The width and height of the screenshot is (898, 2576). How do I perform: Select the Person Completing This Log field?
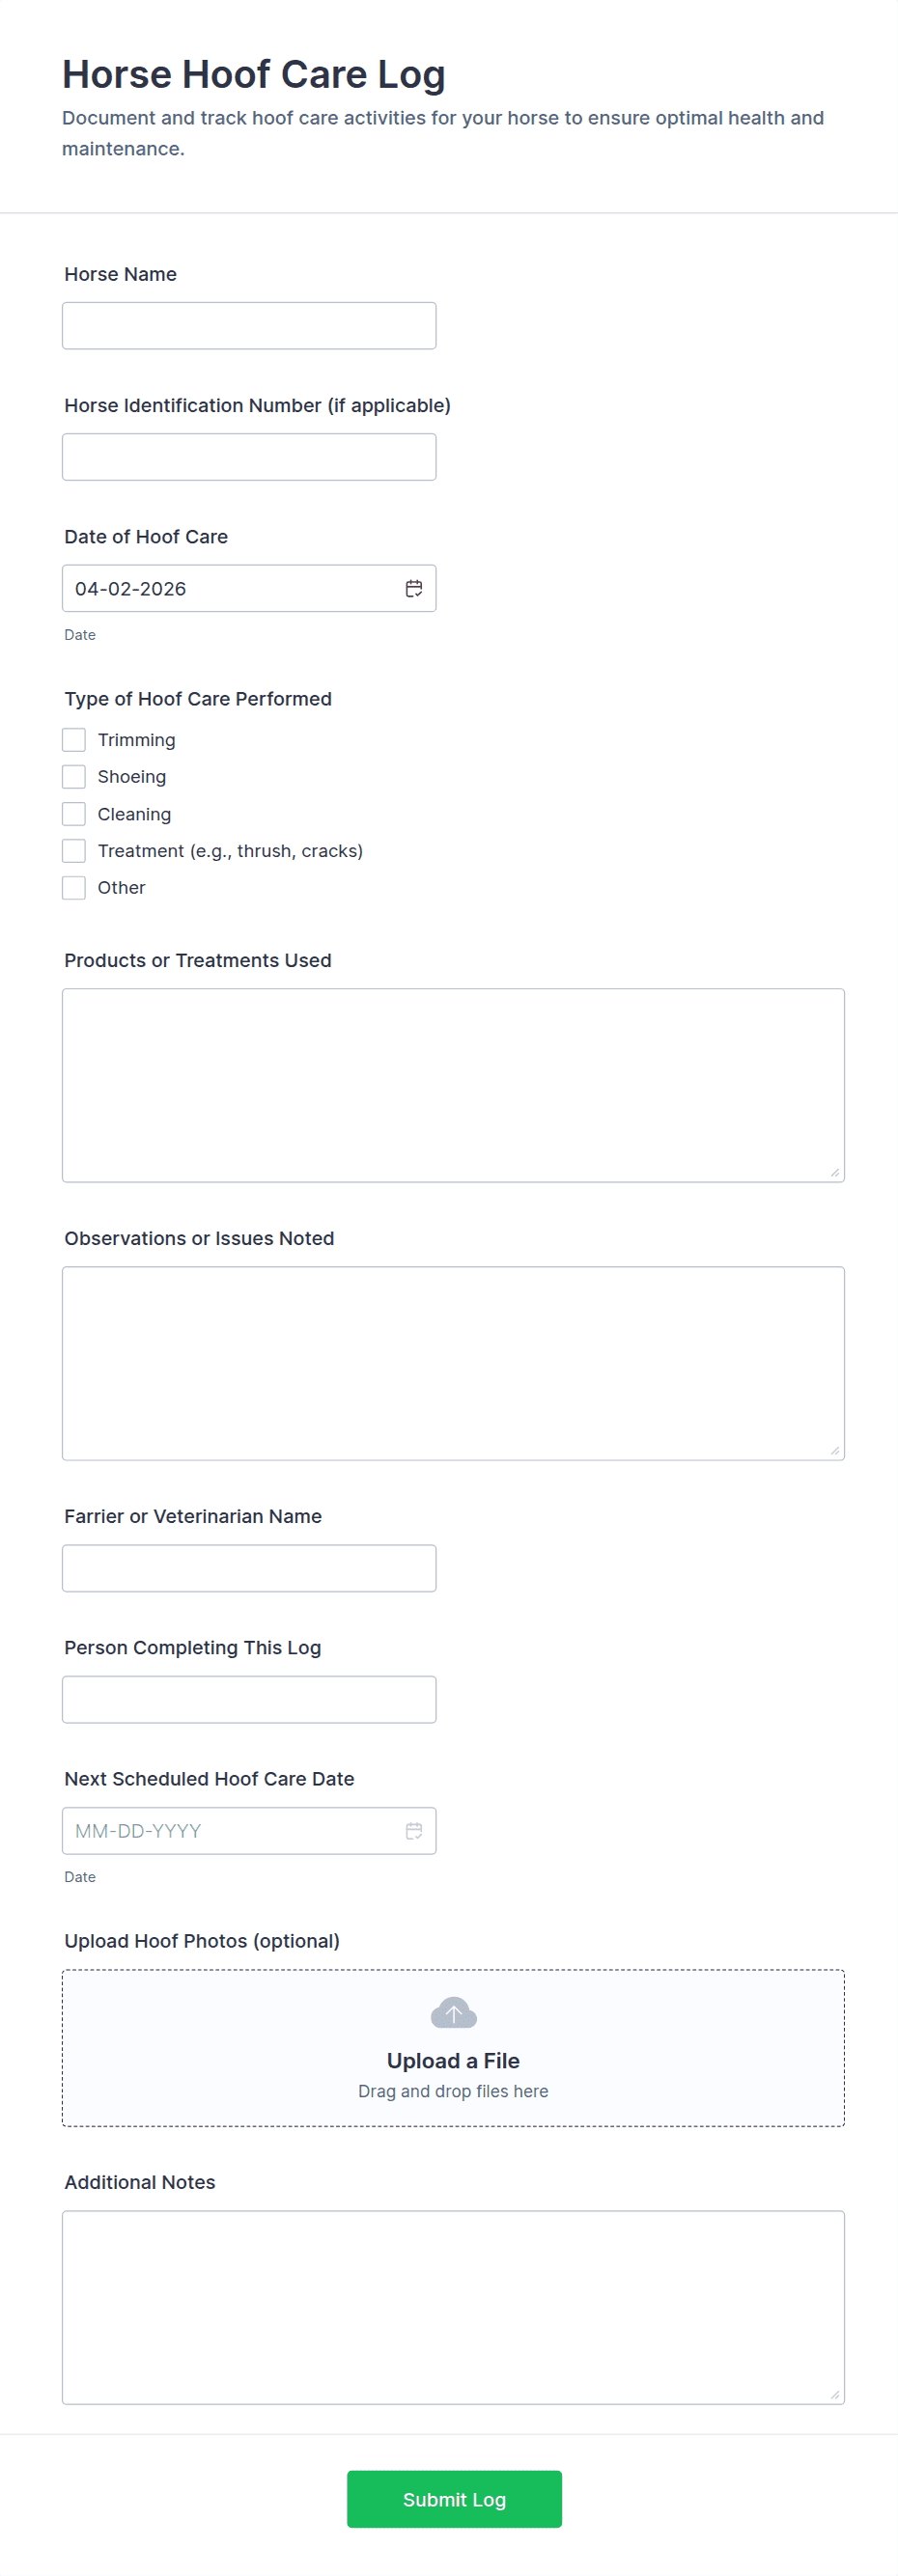pyautogui.click(x=249, y=1699)
